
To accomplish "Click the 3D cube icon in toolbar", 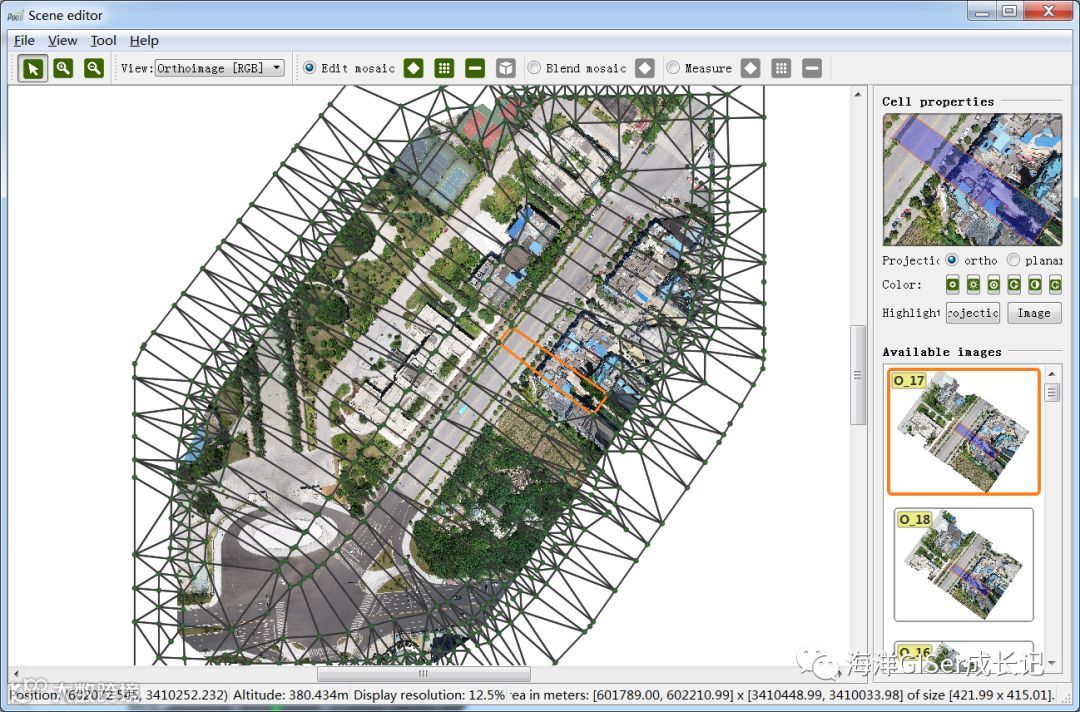I will 506,68.
